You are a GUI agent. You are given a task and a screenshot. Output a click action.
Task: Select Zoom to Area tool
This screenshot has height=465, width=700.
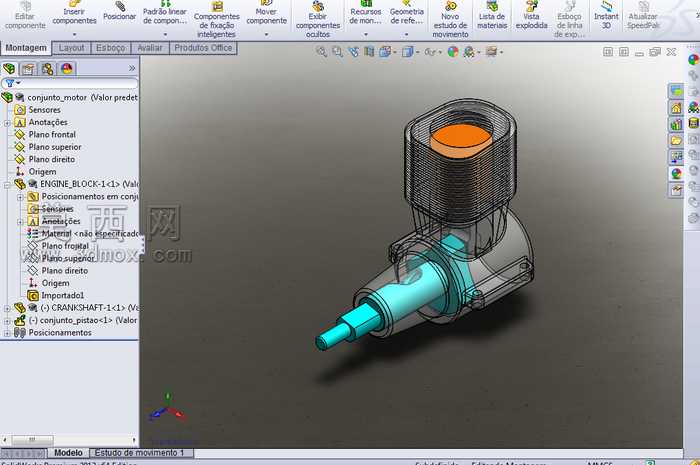pyautogui.click(x=338, y=52)
